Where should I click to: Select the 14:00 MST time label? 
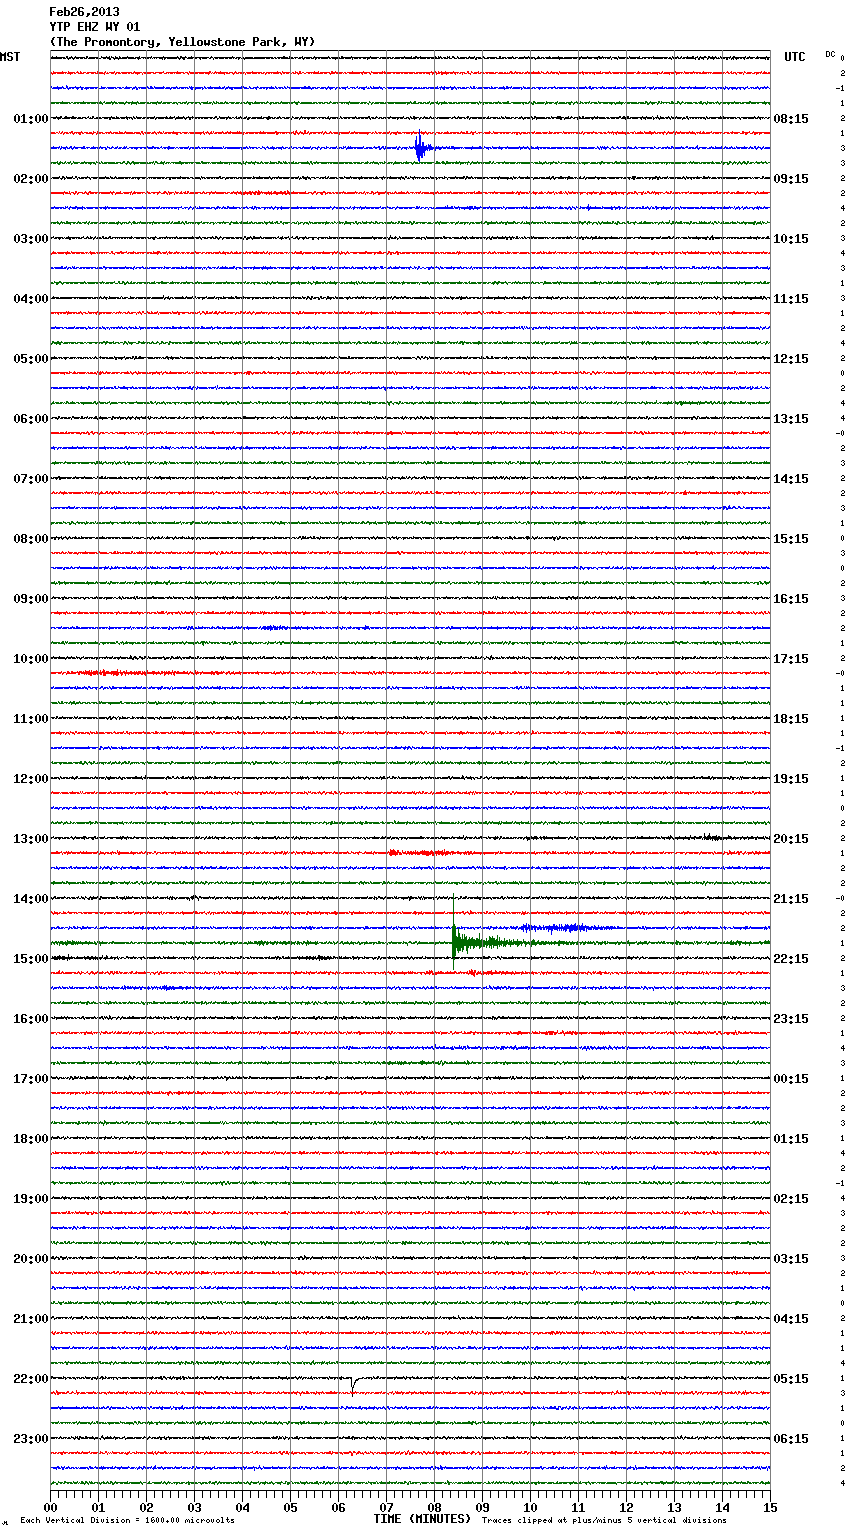click(31, 899)
